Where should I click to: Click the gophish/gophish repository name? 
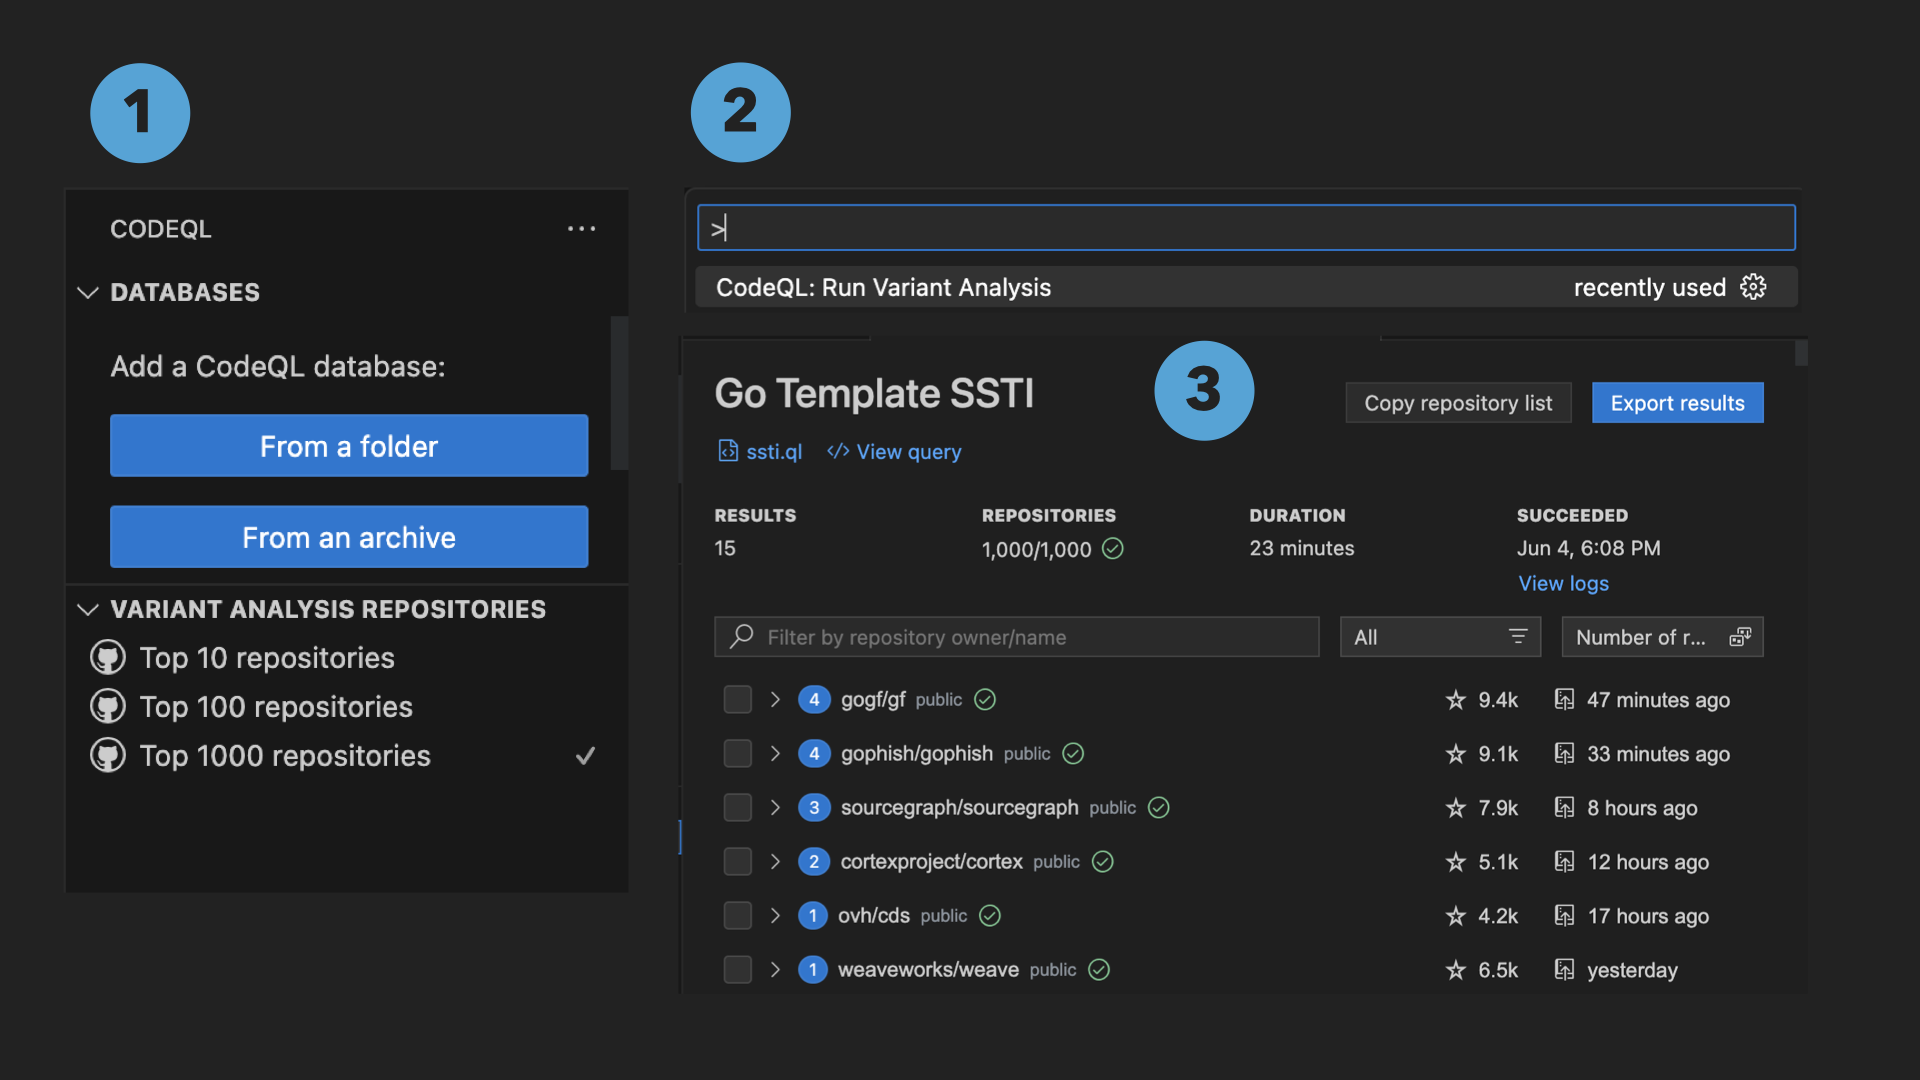click(916, 753)
